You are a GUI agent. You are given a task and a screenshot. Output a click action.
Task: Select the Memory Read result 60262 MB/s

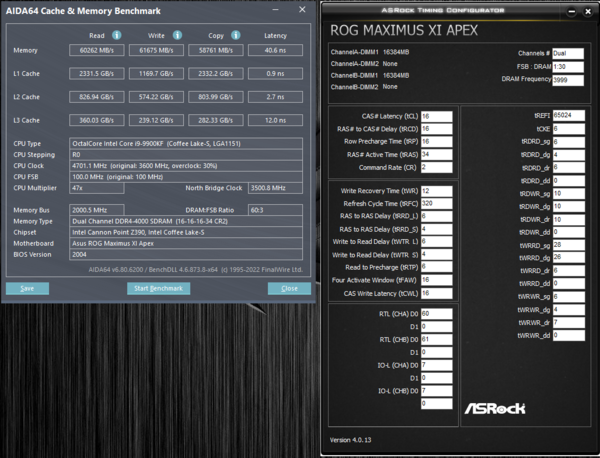pos(97,50)
